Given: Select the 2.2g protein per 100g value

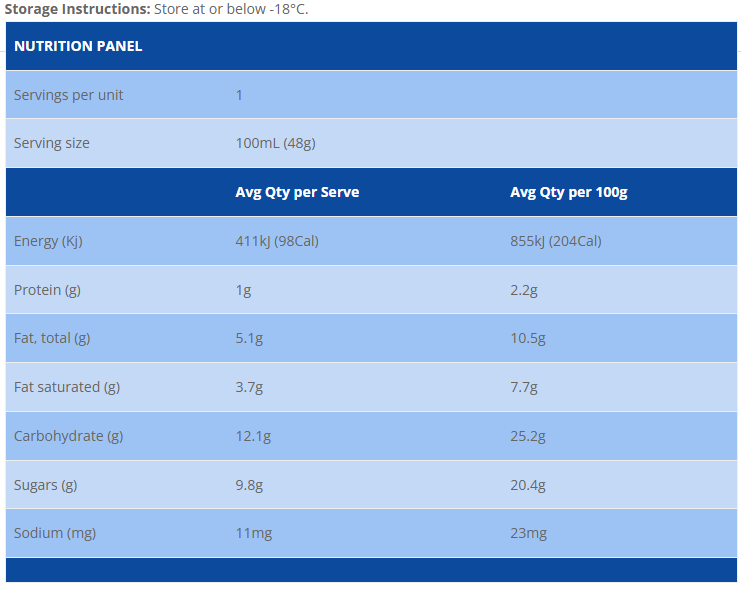Looking at the screenshot, I should click(x=524, y=290).
